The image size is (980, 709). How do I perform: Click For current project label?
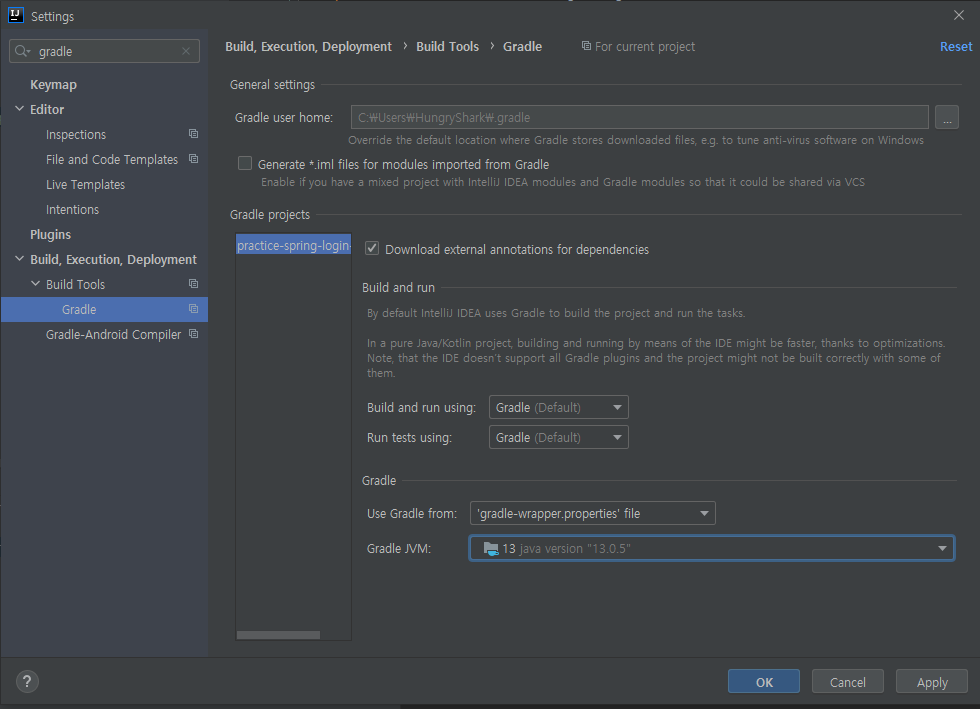(644, 46)
